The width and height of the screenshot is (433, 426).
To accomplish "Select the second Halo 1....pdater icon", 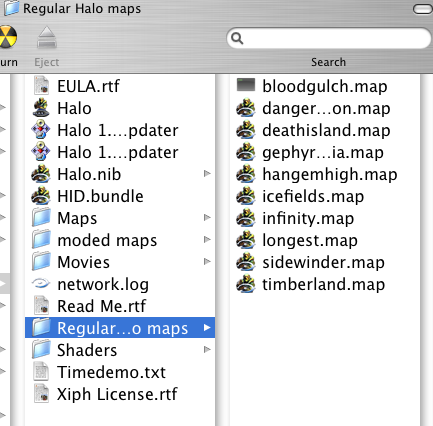I will click(x=41, y=152).
